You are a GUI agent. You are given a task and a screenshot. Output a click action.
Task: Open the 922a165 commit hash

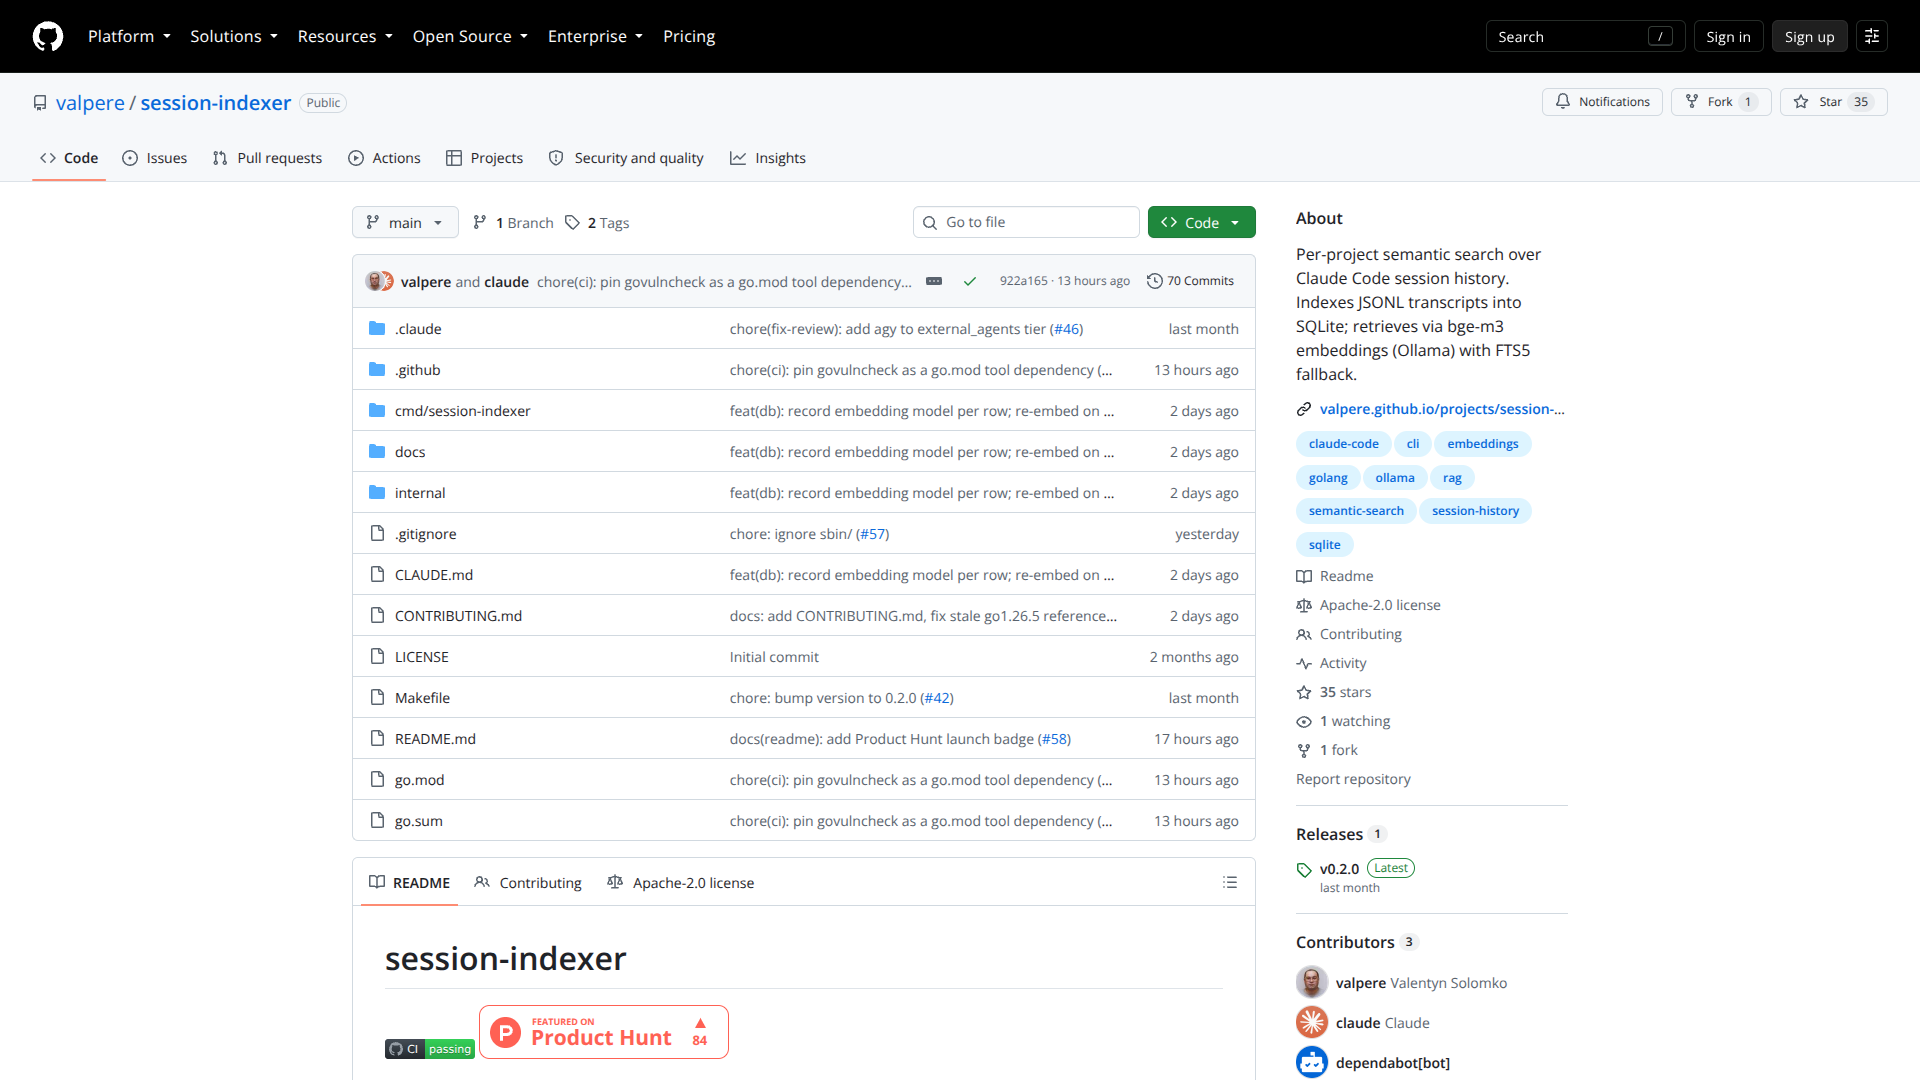pos(1023,281)
